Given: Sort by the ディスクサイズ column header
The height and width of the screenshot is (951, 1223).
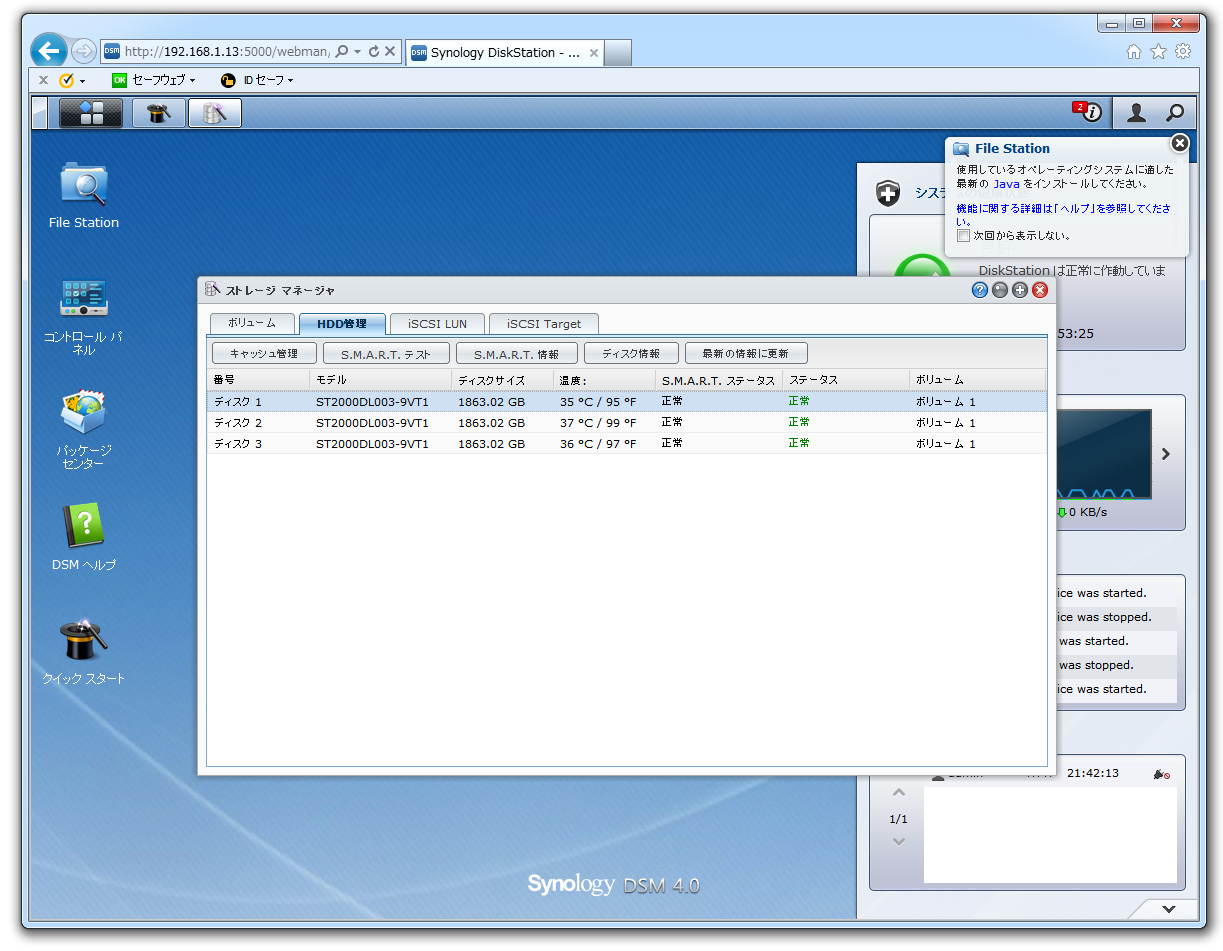Looking at the screenshot, I should tap(503, 380).
